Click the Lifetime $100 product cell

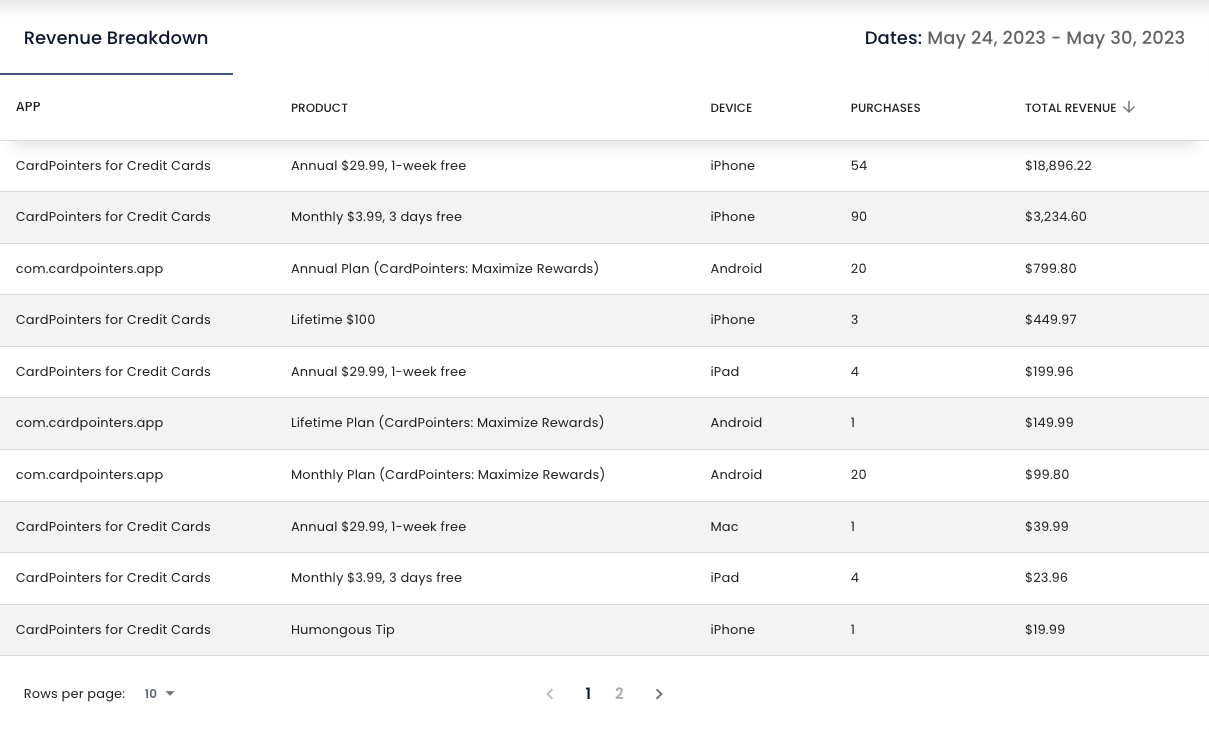[x=333, y=320]
